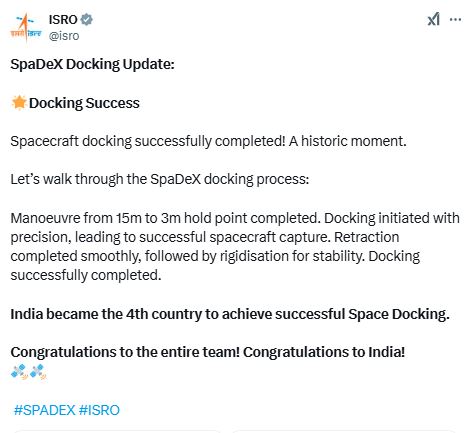466x433 pixels.
Task: Open Grok explain icon in post header
Action: click(434, 19)
